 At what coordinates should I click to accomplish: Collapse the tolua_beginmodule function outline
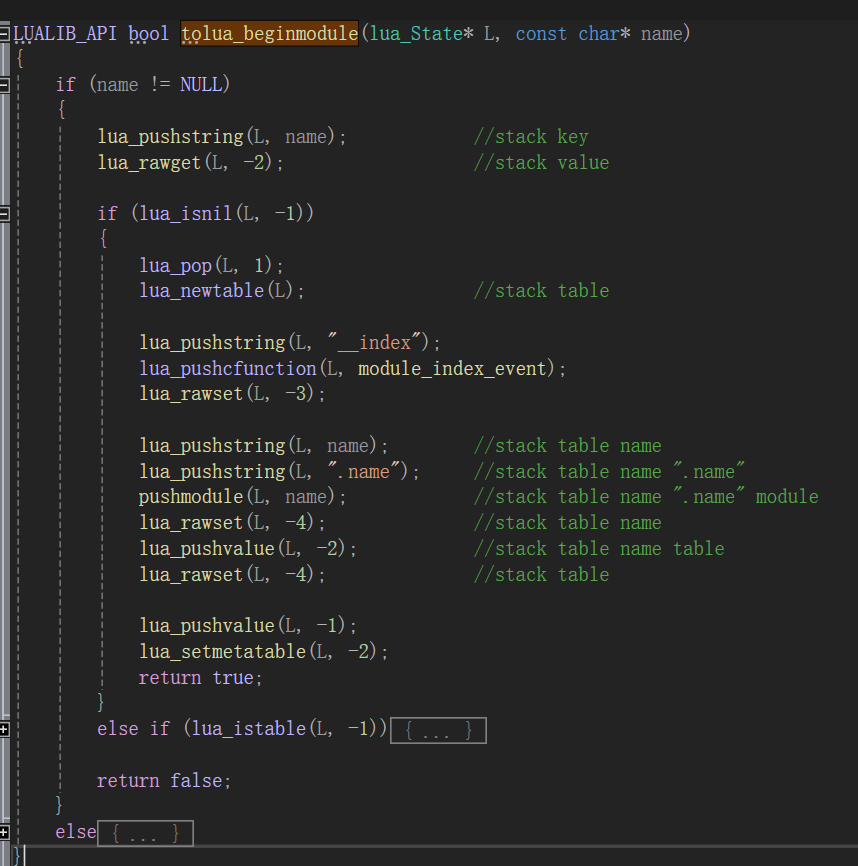pyautogui.click(x=4, y=34)
